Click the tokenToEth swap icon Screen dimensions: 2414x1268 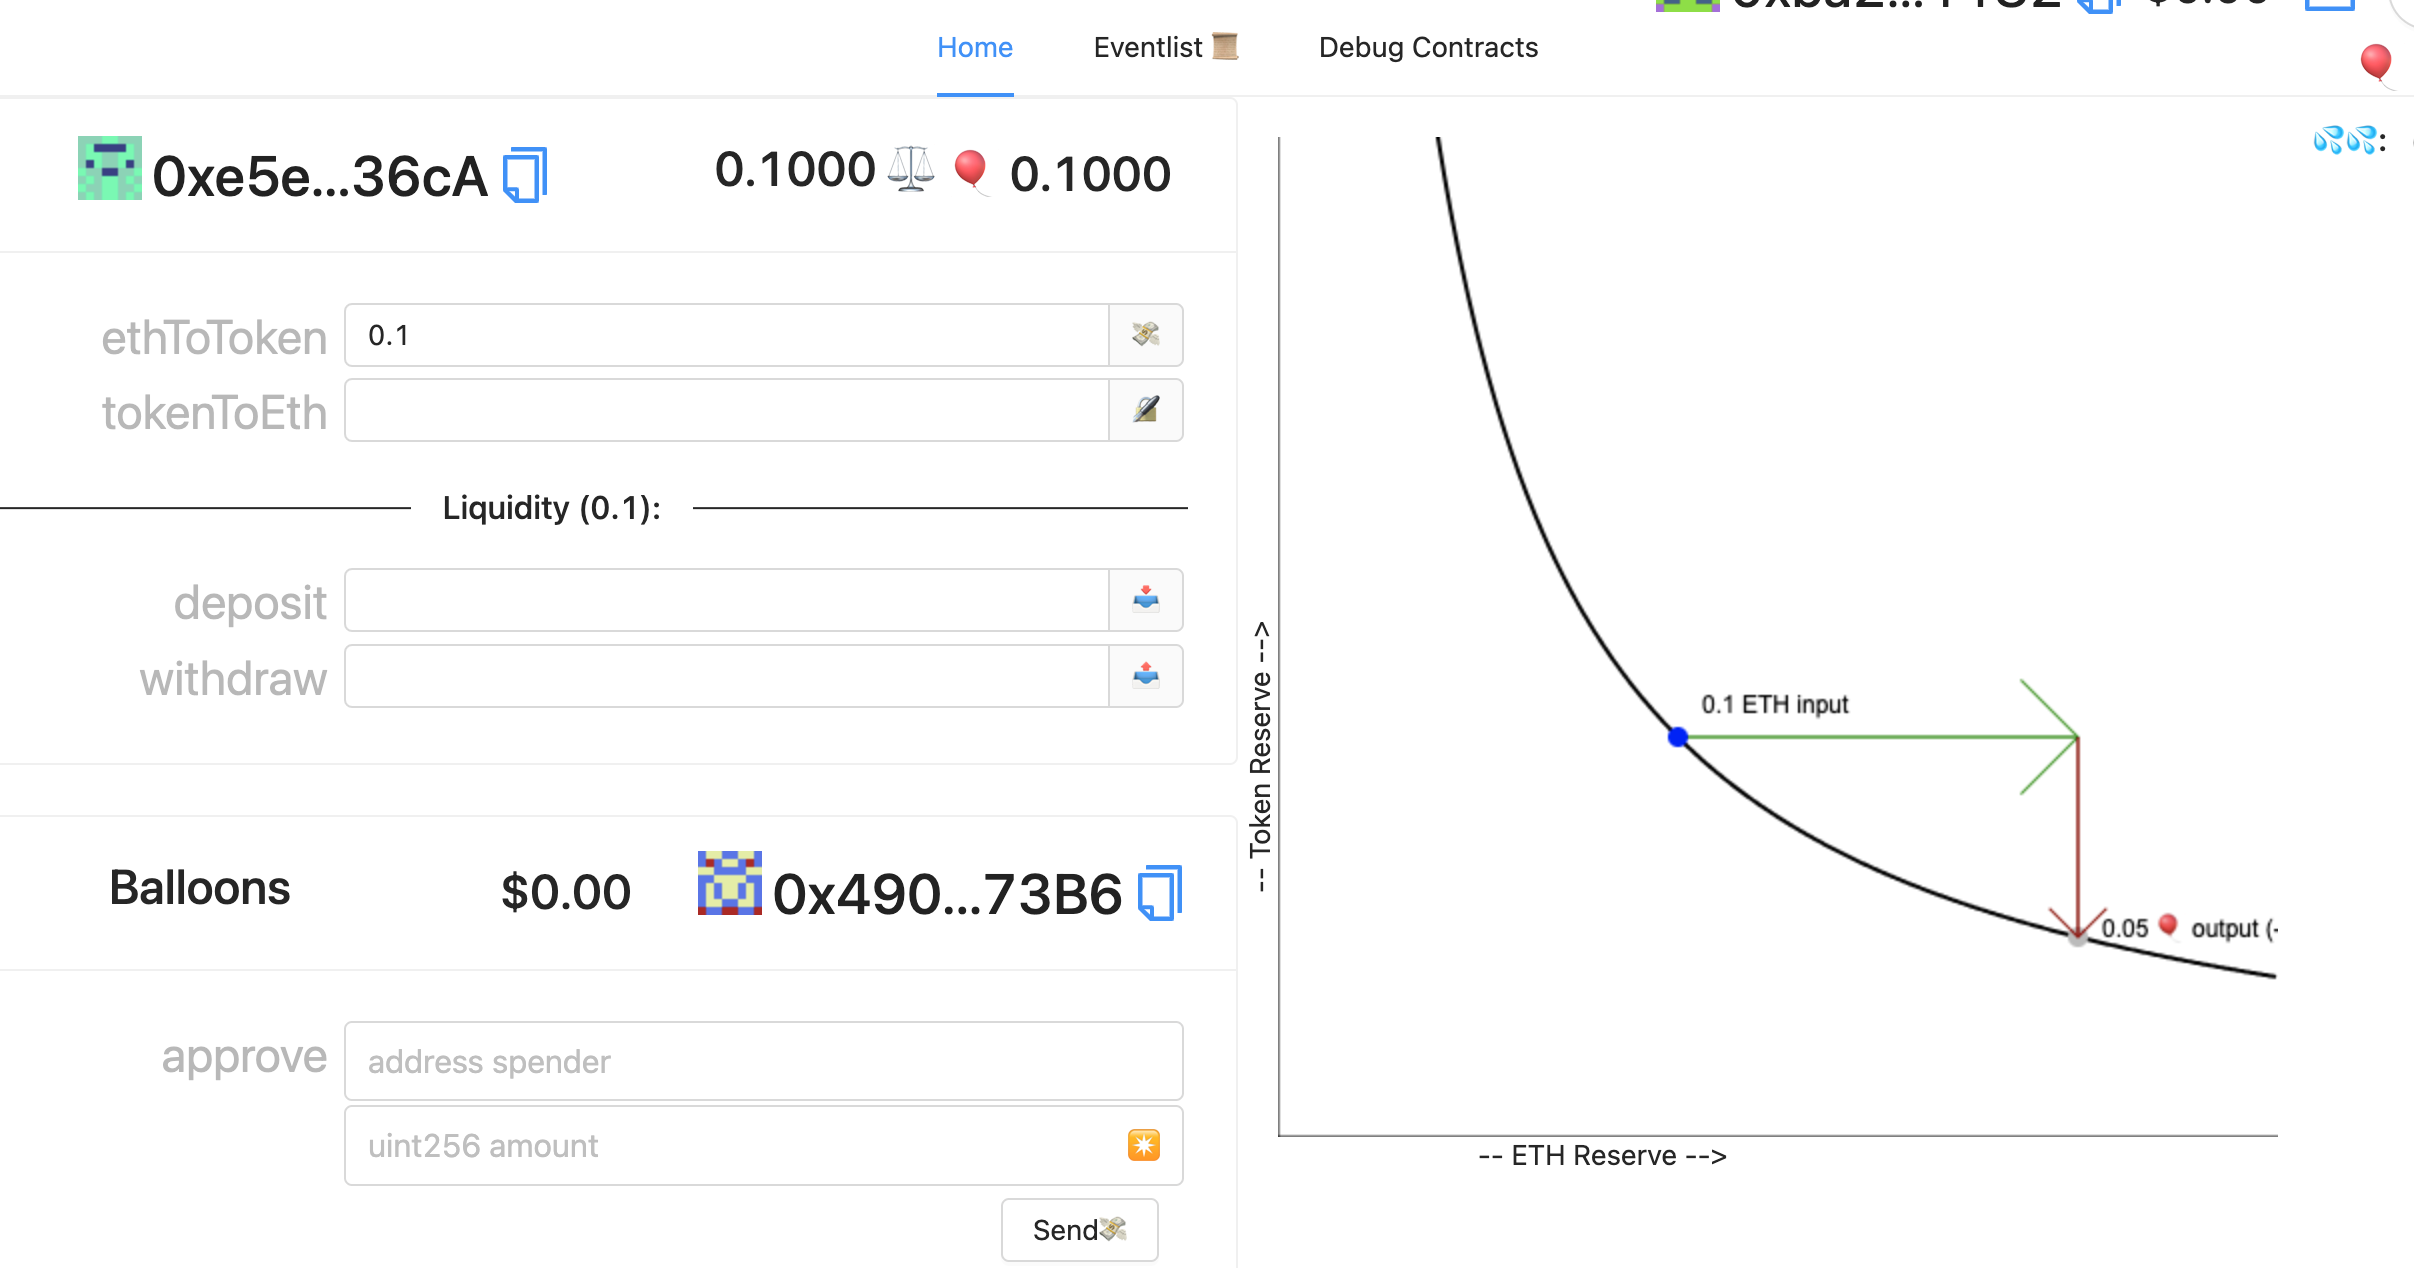point(1146,410)
